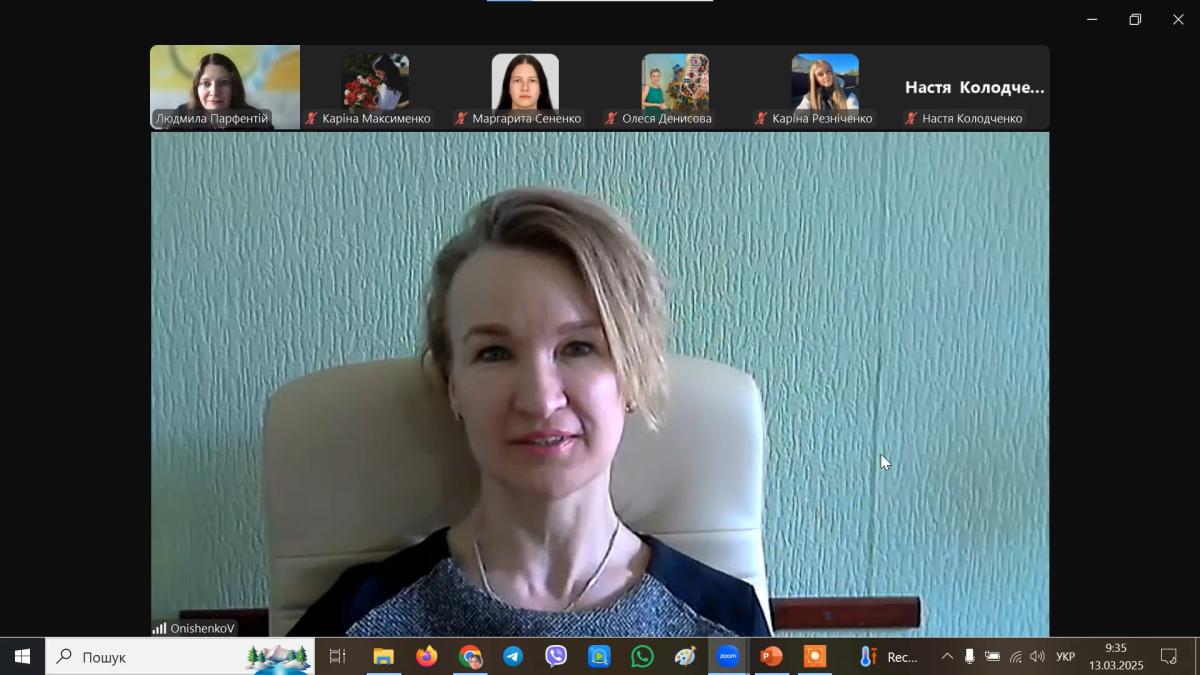Screen dimensions: 1200x675
Task: Click the microphone icon in system tray
Action: (969, 657)
